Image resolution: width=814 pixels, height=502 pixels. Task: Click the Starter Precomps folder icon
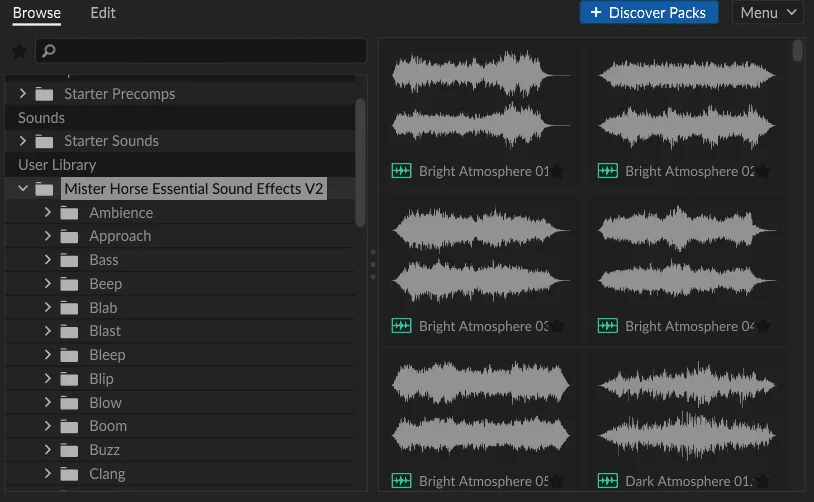(x=44, y=94)
